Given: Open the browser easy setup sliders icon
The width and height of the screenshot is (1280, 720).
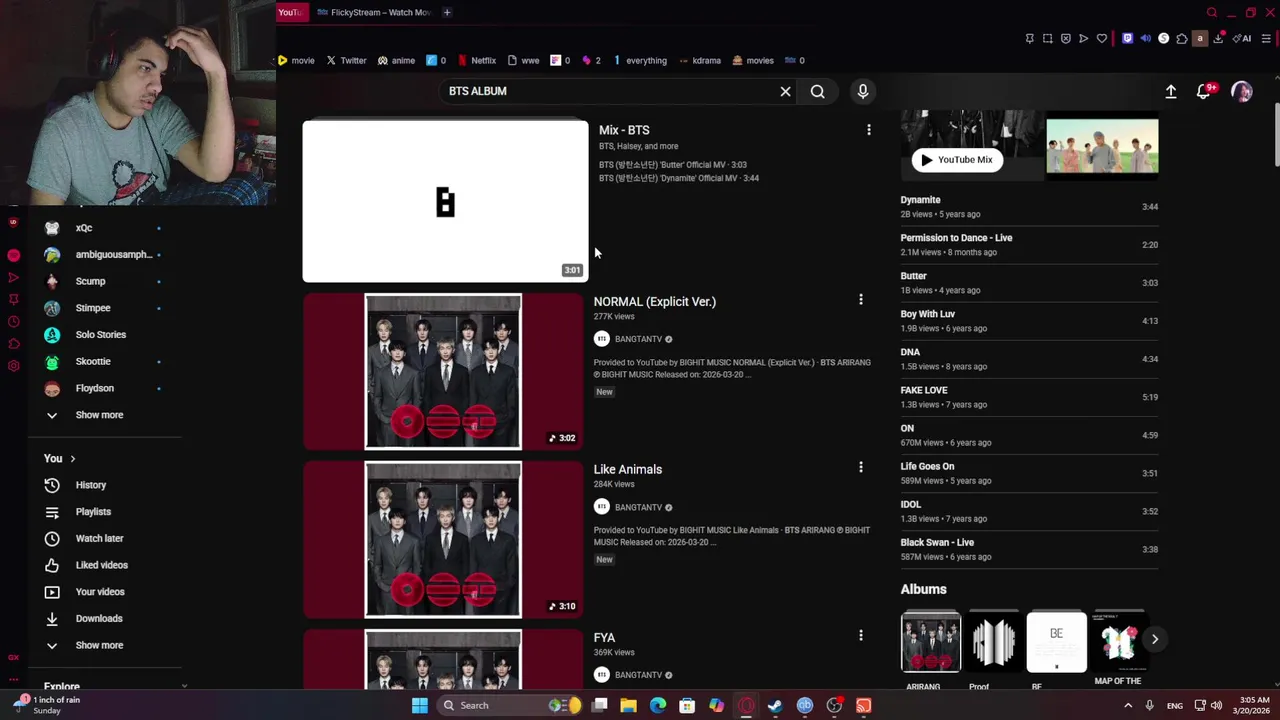Looking at the screenshot, I should pos(1266,39).
